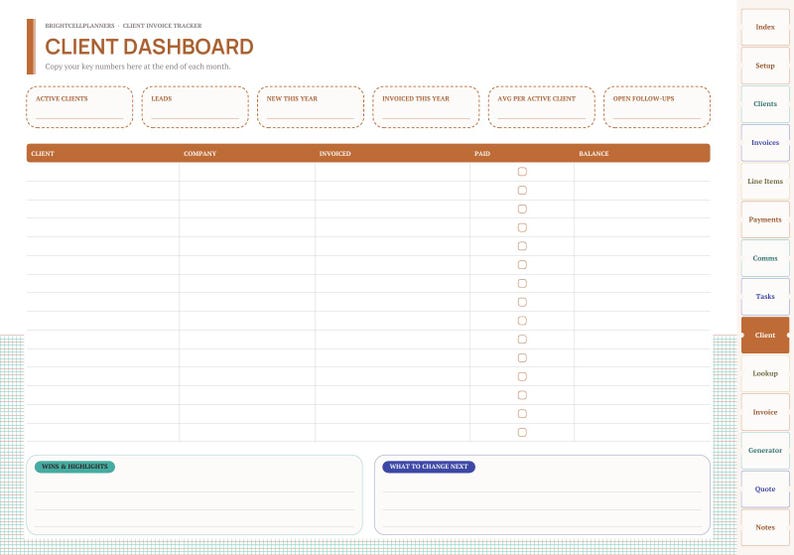The image size is (794, 555).
Task: Click the Active Clients summary box
Action: coord(80,107)
